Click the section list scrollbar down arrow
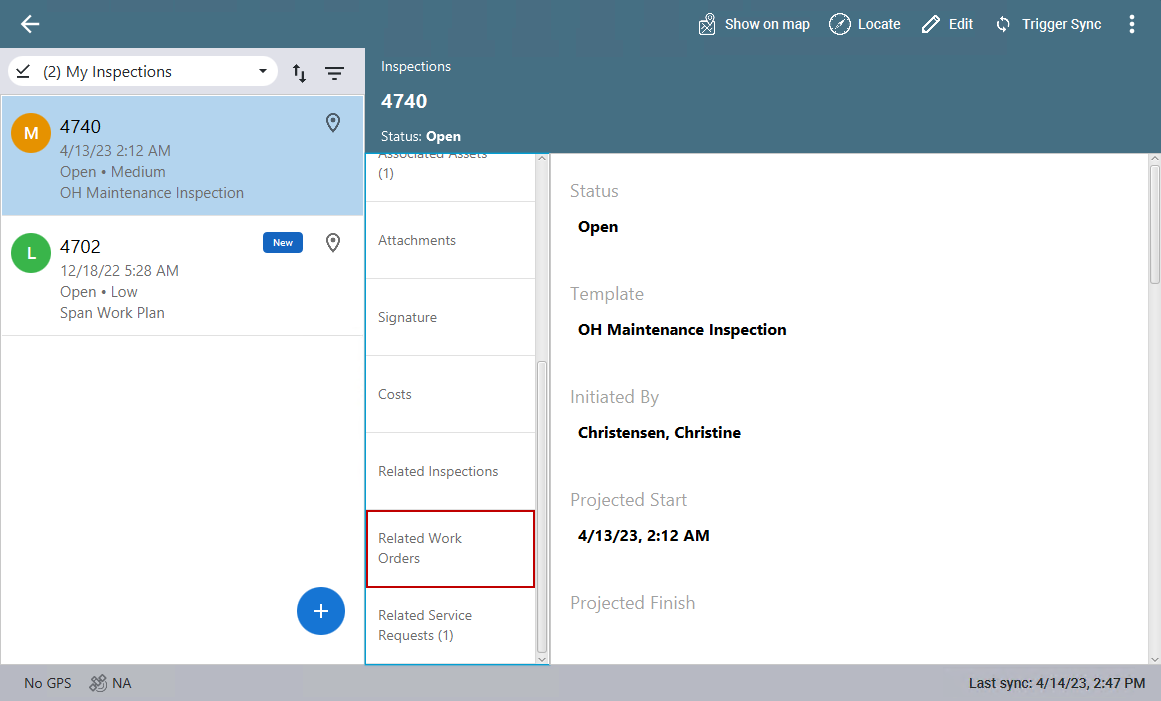 click(543, 658)
